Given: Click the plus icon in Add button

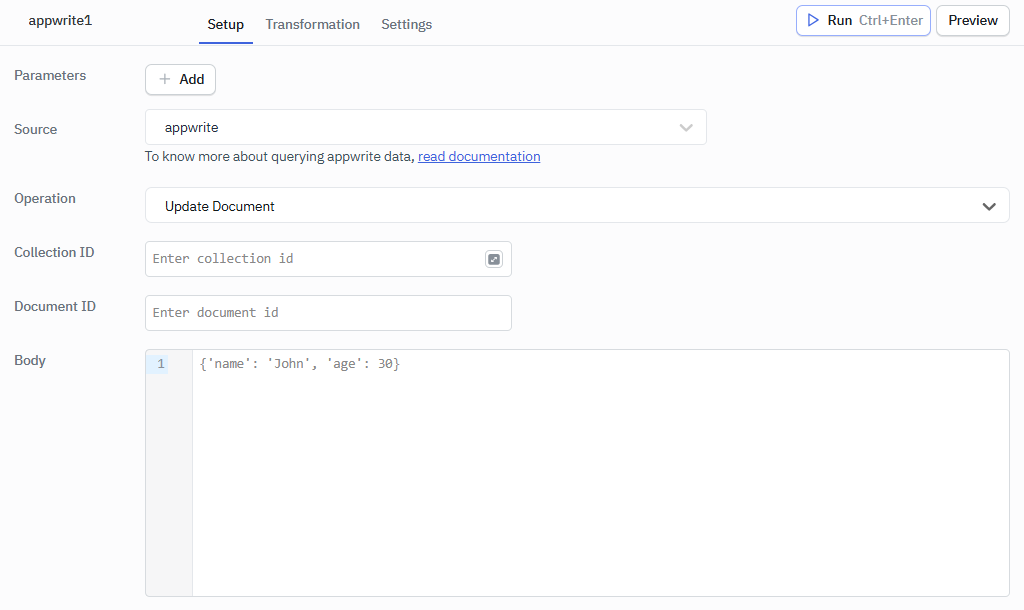Looking at the screenshot, I should click(x=165, y=80).
